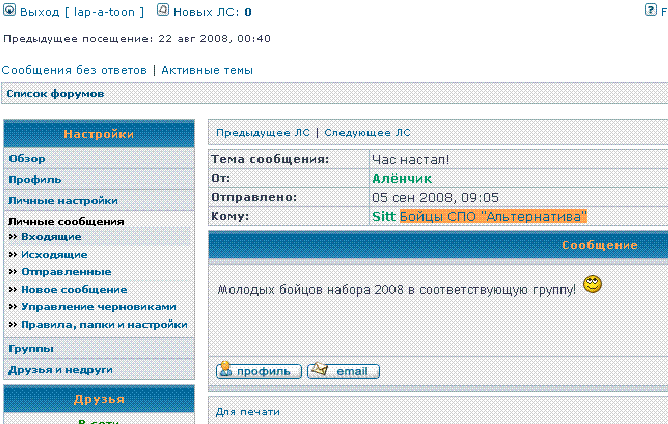Open the FAQ question mark icon

pos(651,9)
